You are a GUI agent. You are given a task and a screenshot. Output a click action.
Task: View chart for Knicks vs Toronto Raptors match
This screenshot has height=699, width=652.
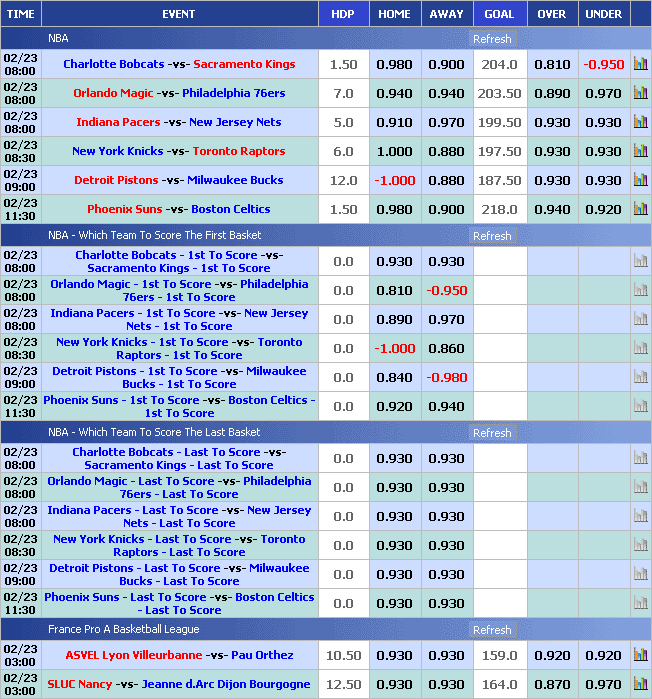640,151
